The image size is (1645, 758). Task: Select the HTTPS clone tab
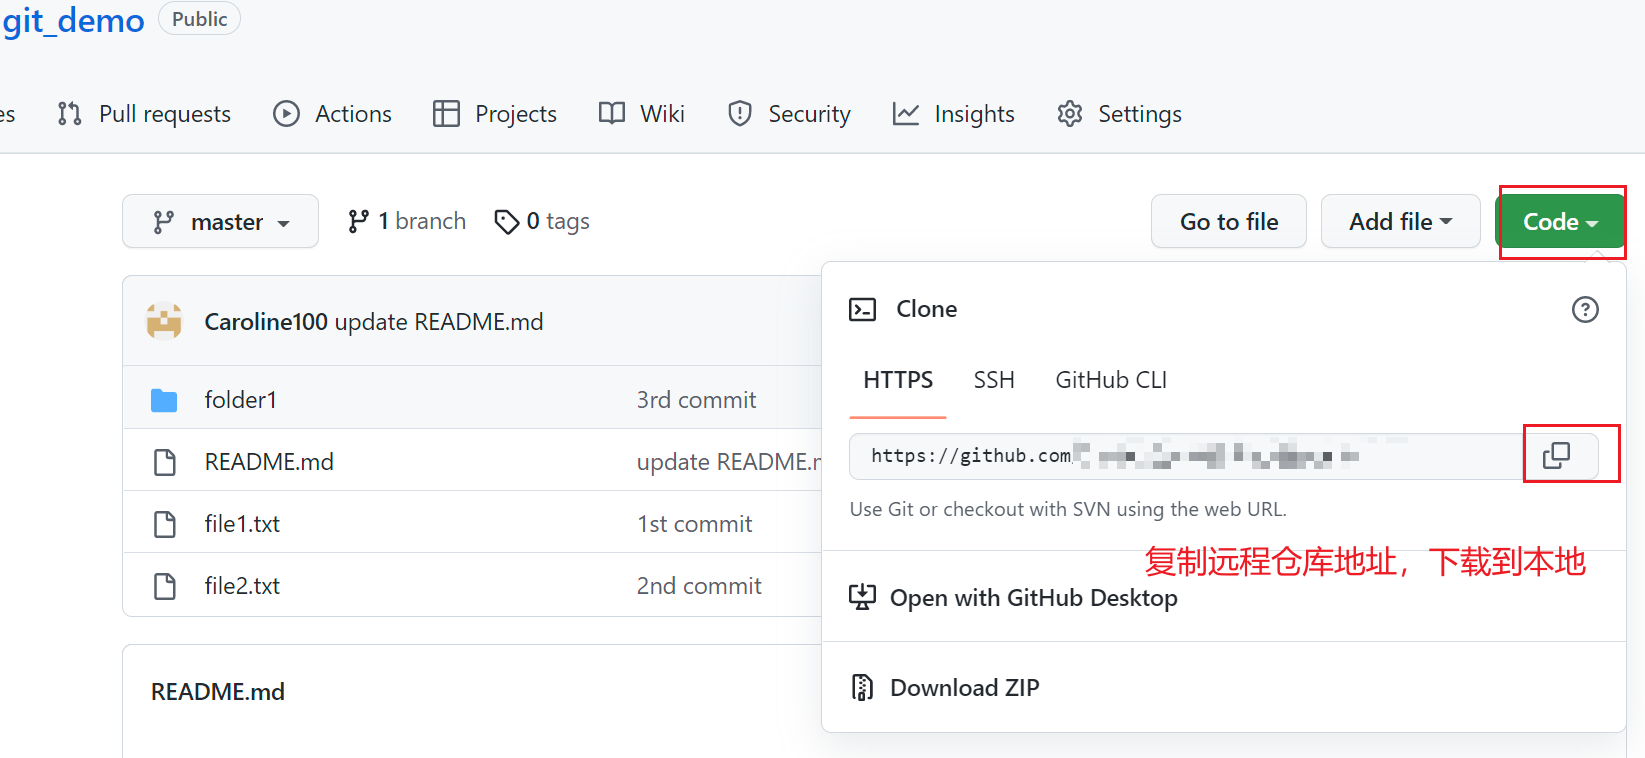[x=898, y=380]
